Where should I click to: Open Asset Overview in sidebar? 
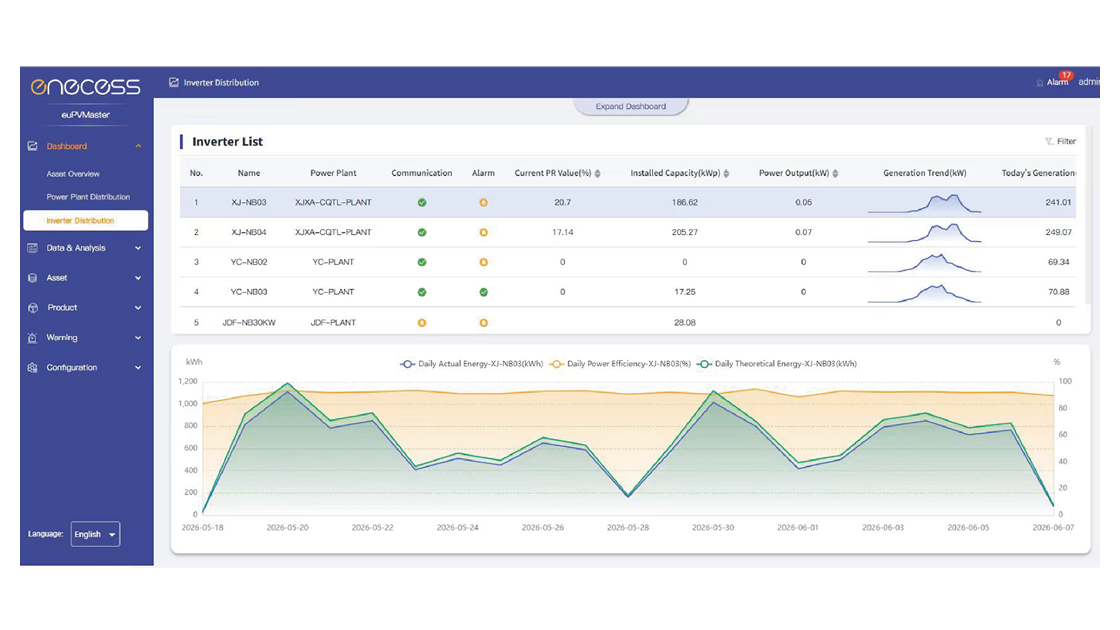(73, 174)
